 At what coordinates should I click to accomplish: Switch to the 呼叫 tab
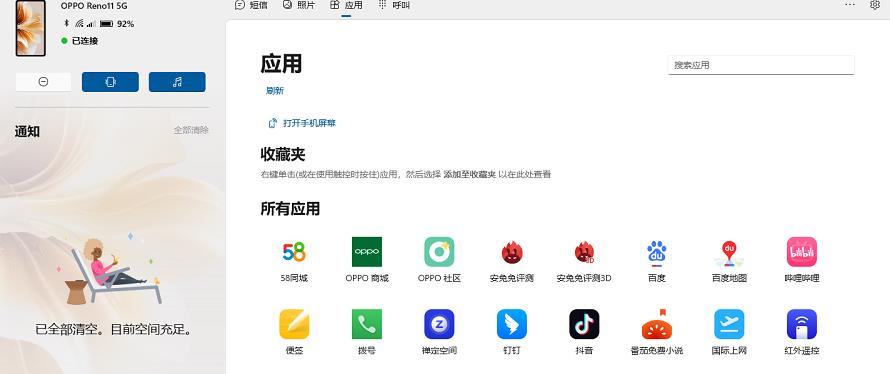[x=394, y=5]
